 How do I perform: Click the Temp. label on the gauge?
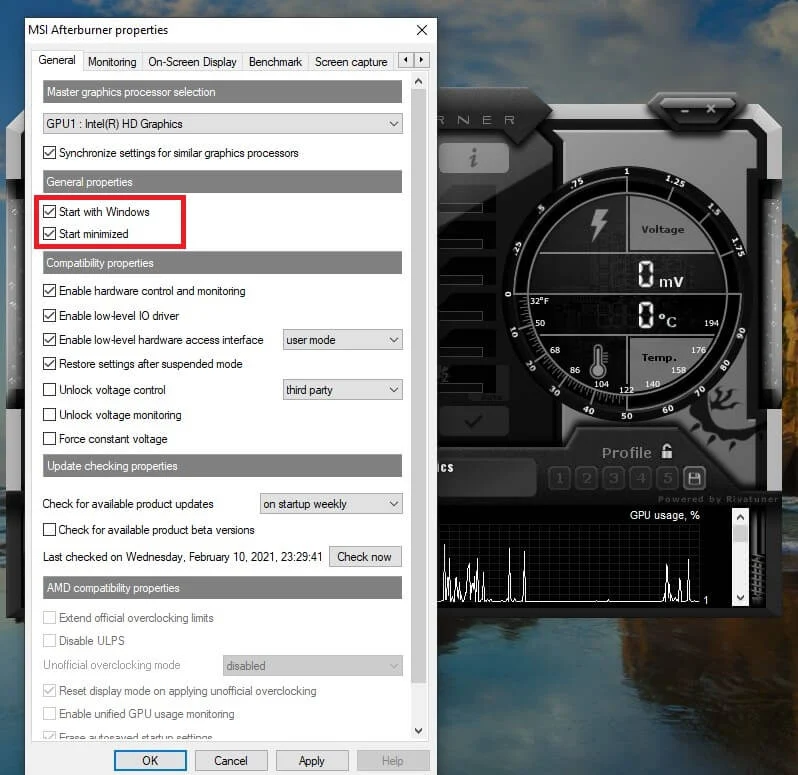[659, 358]
